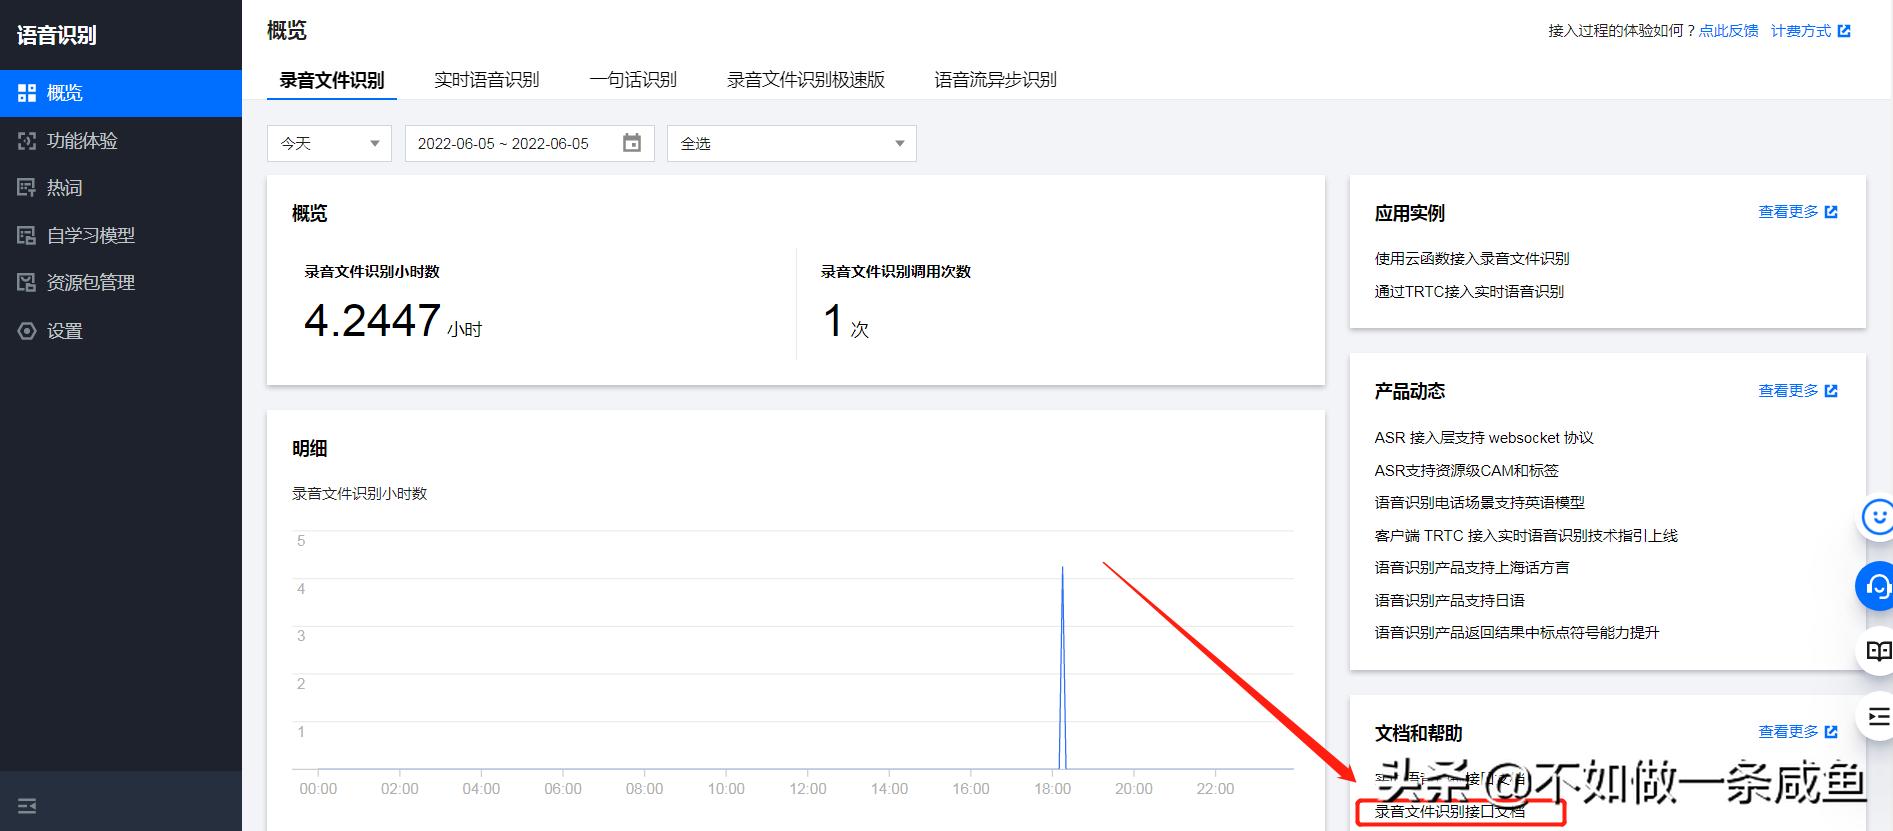Screen dimensions: 1893x831
Task: Click 查看更多 in 产品动态 card
Action: click(1788, 391)
